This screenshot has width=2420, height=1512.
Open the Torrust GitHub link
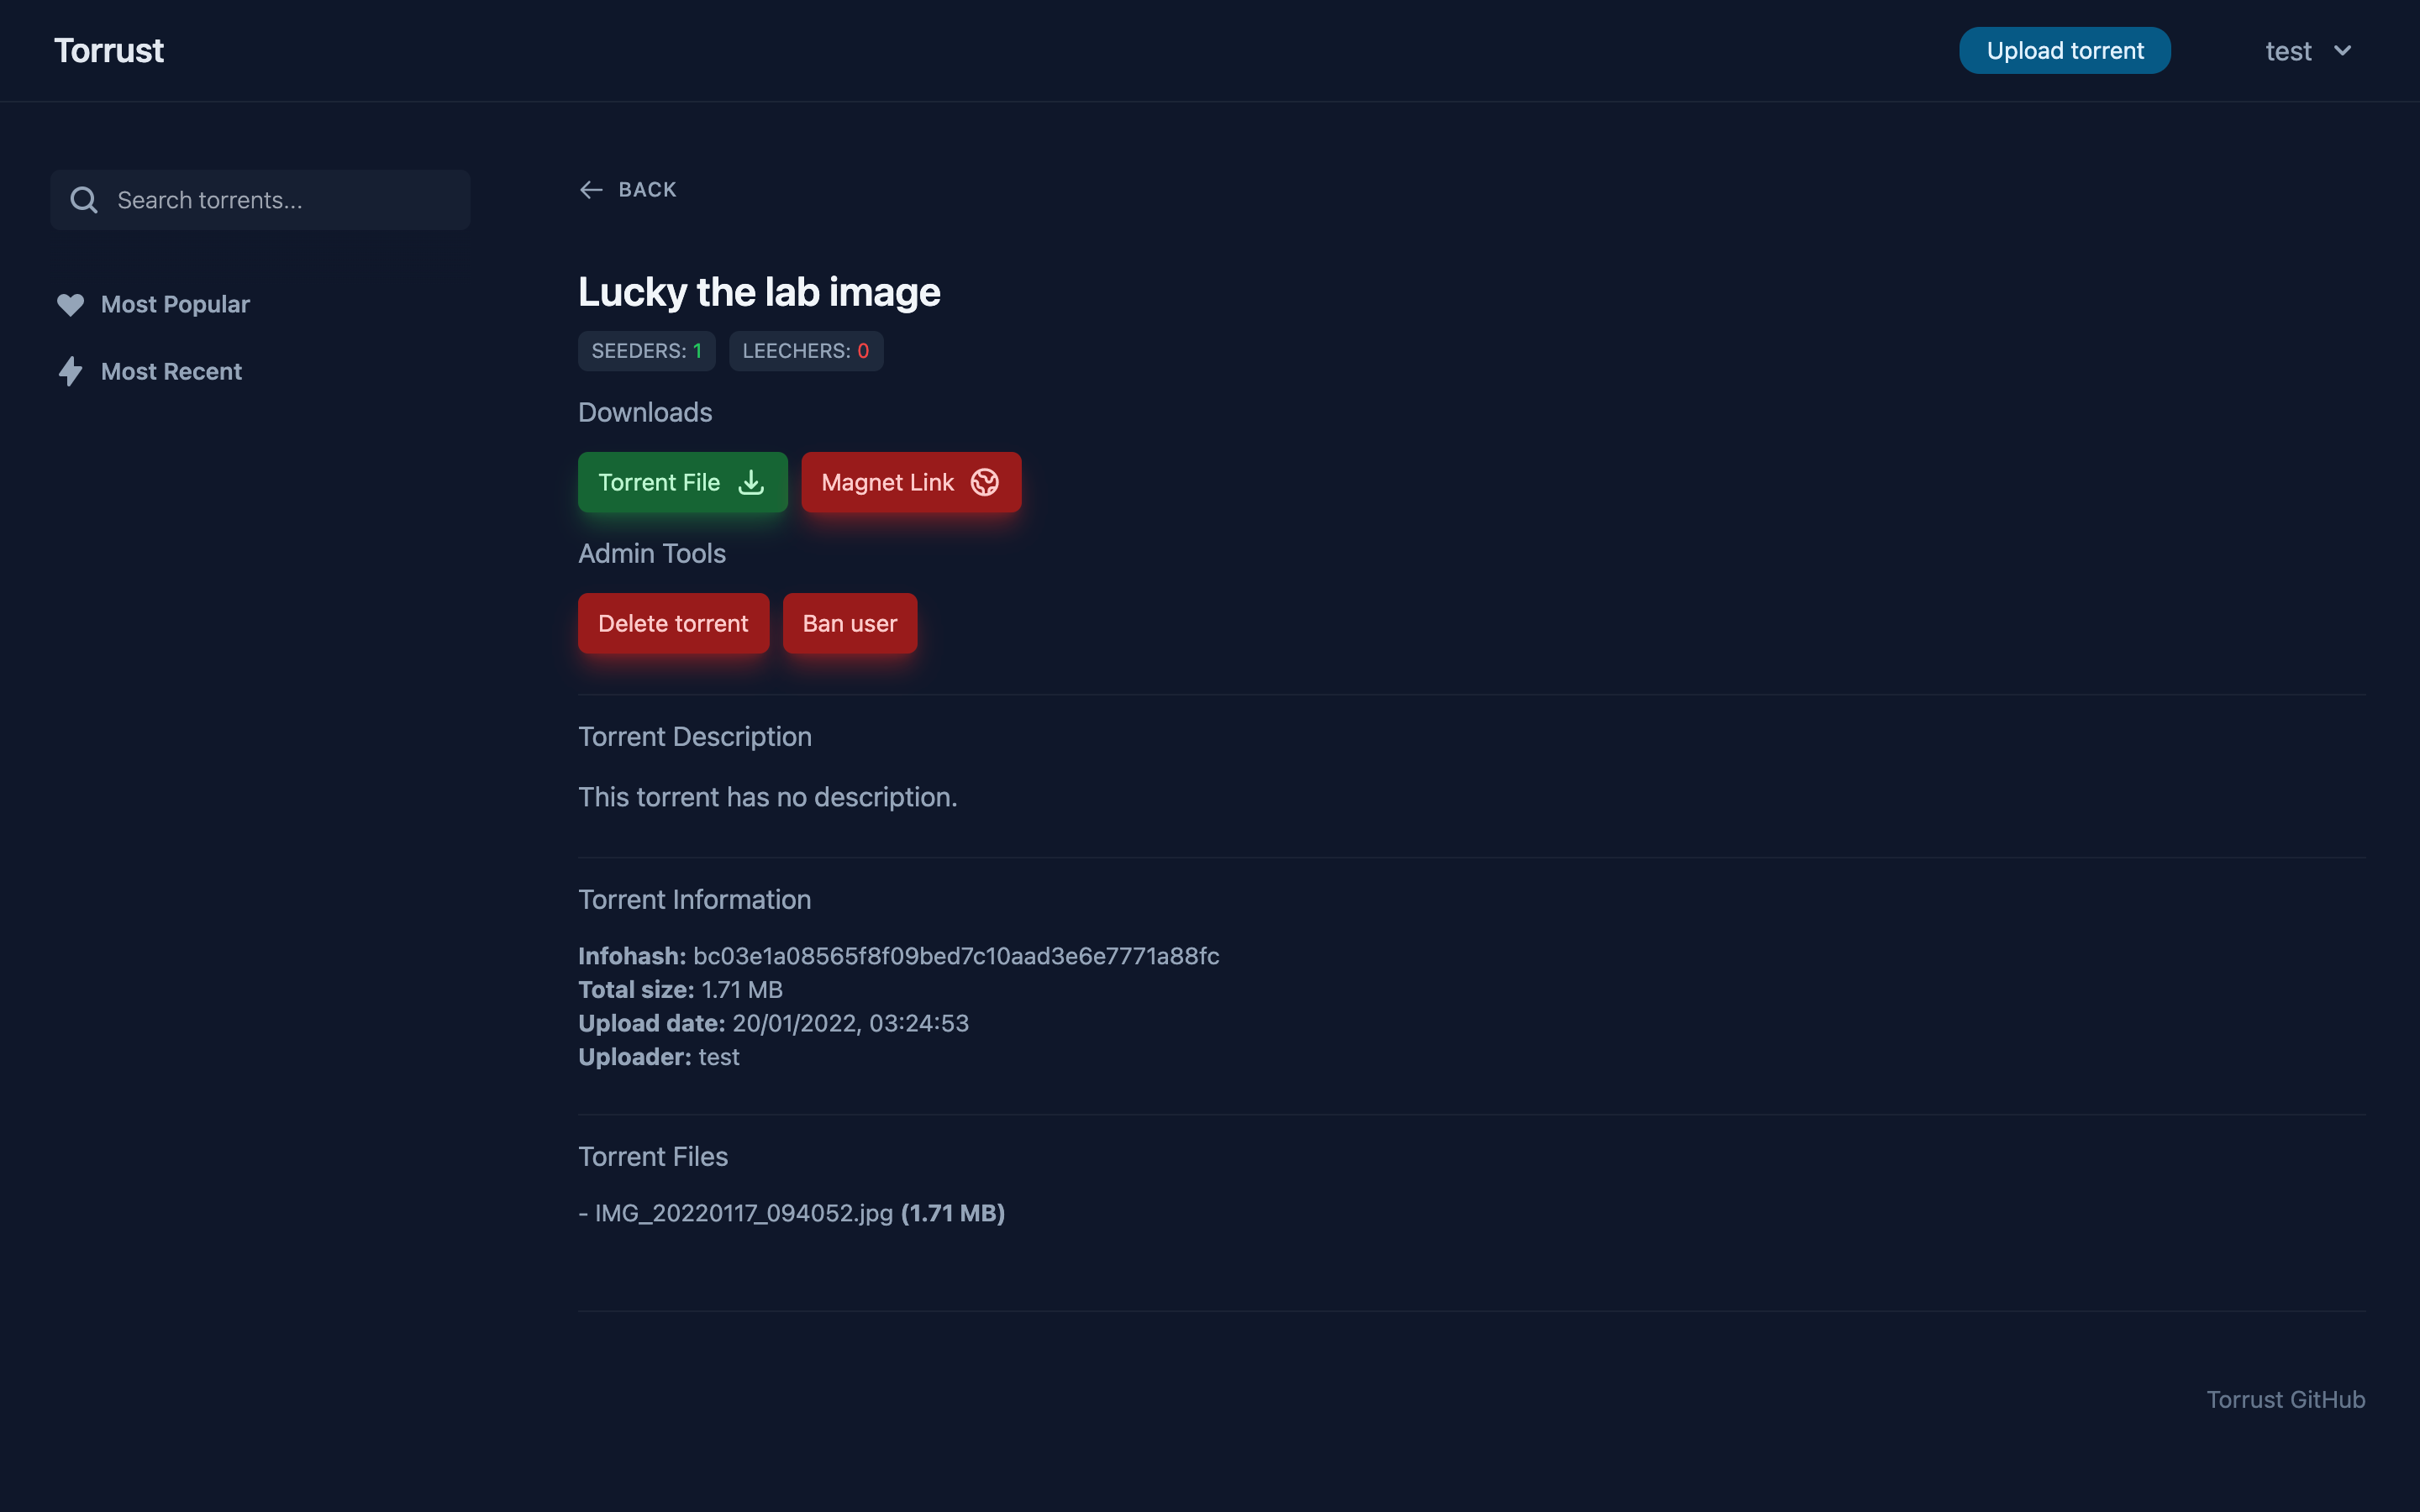[x=2284, y=1397]
